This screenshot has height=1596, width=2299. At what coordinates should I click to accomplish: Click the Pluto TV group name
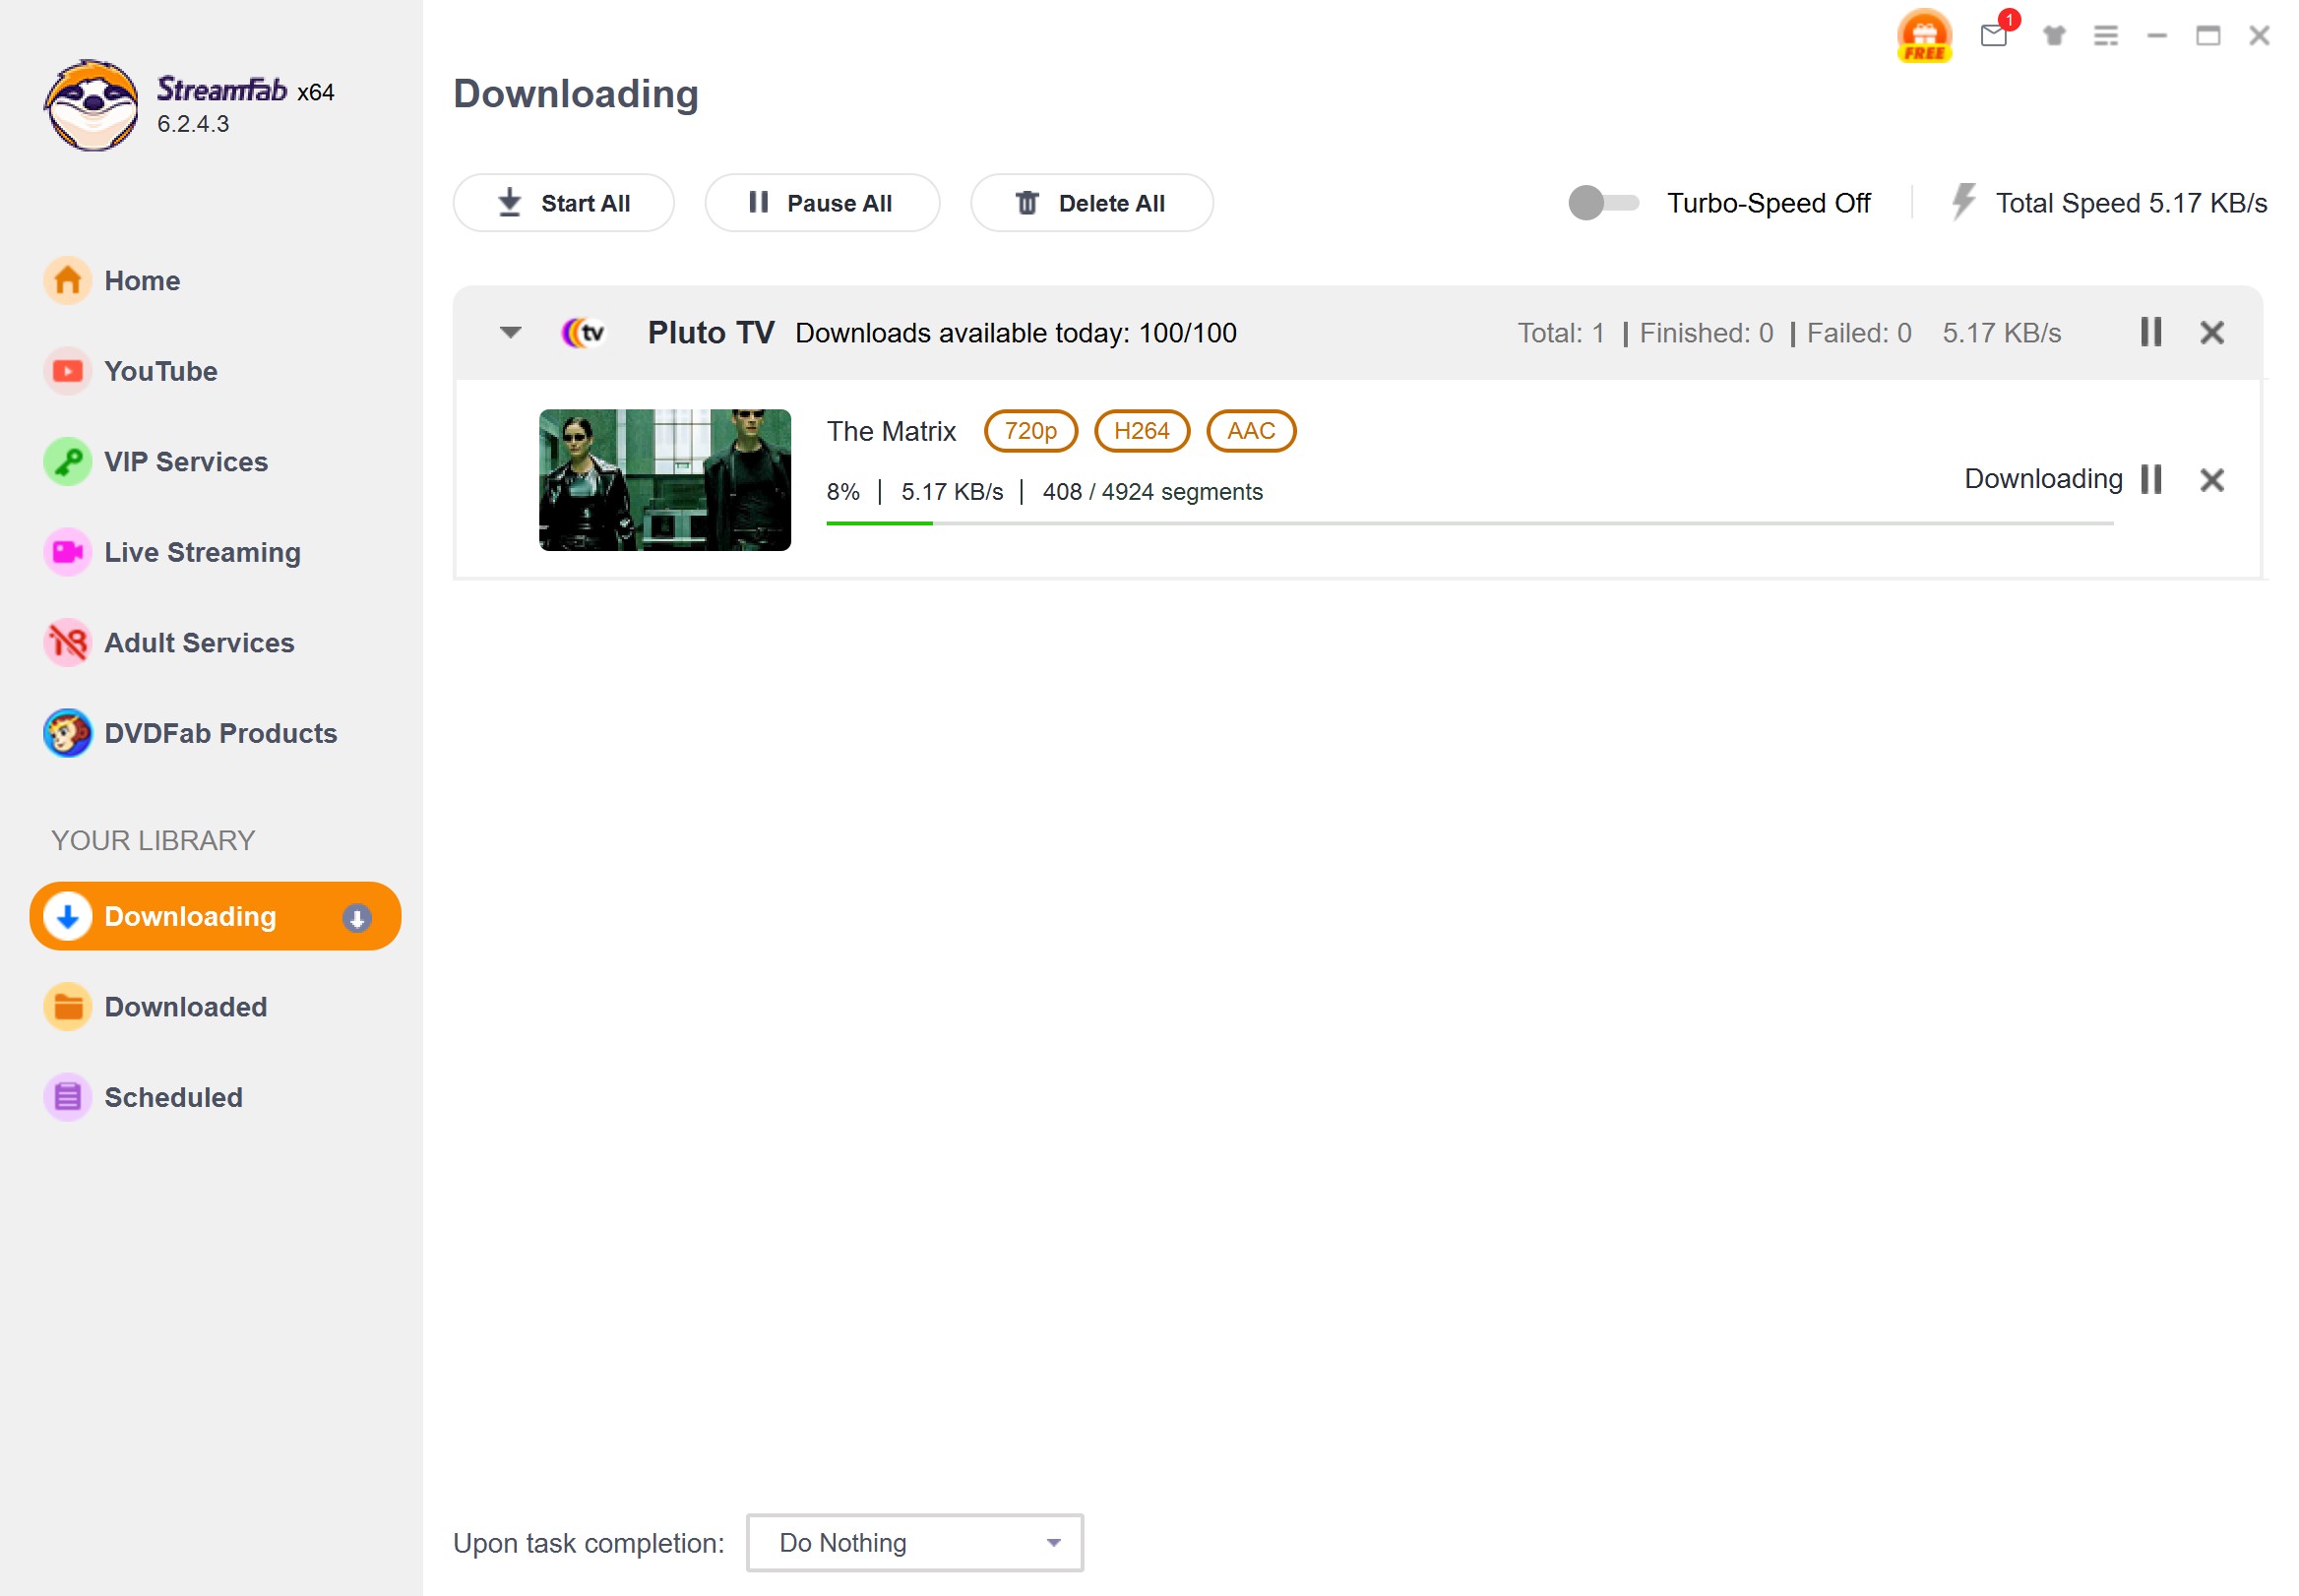710,333
